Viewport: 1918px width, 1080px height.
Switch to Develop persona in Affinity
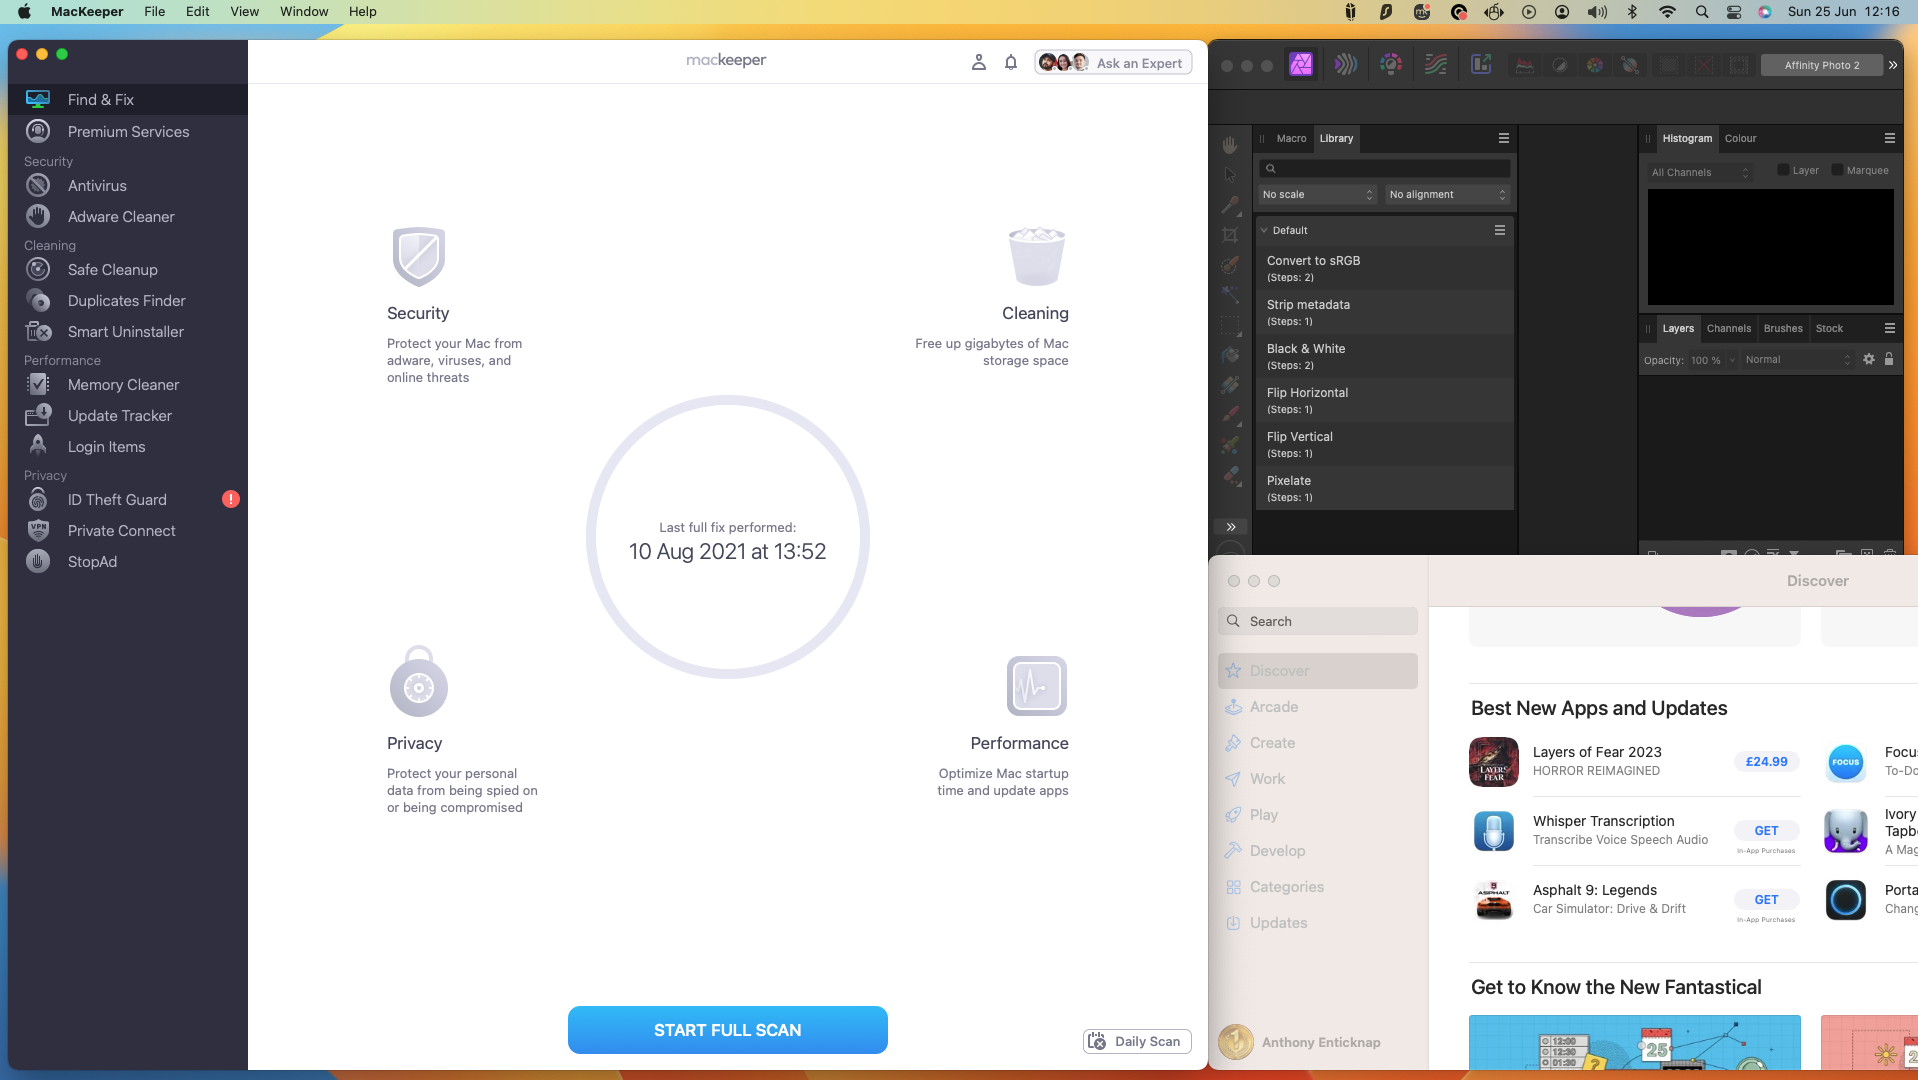[x=1391, y=65]
